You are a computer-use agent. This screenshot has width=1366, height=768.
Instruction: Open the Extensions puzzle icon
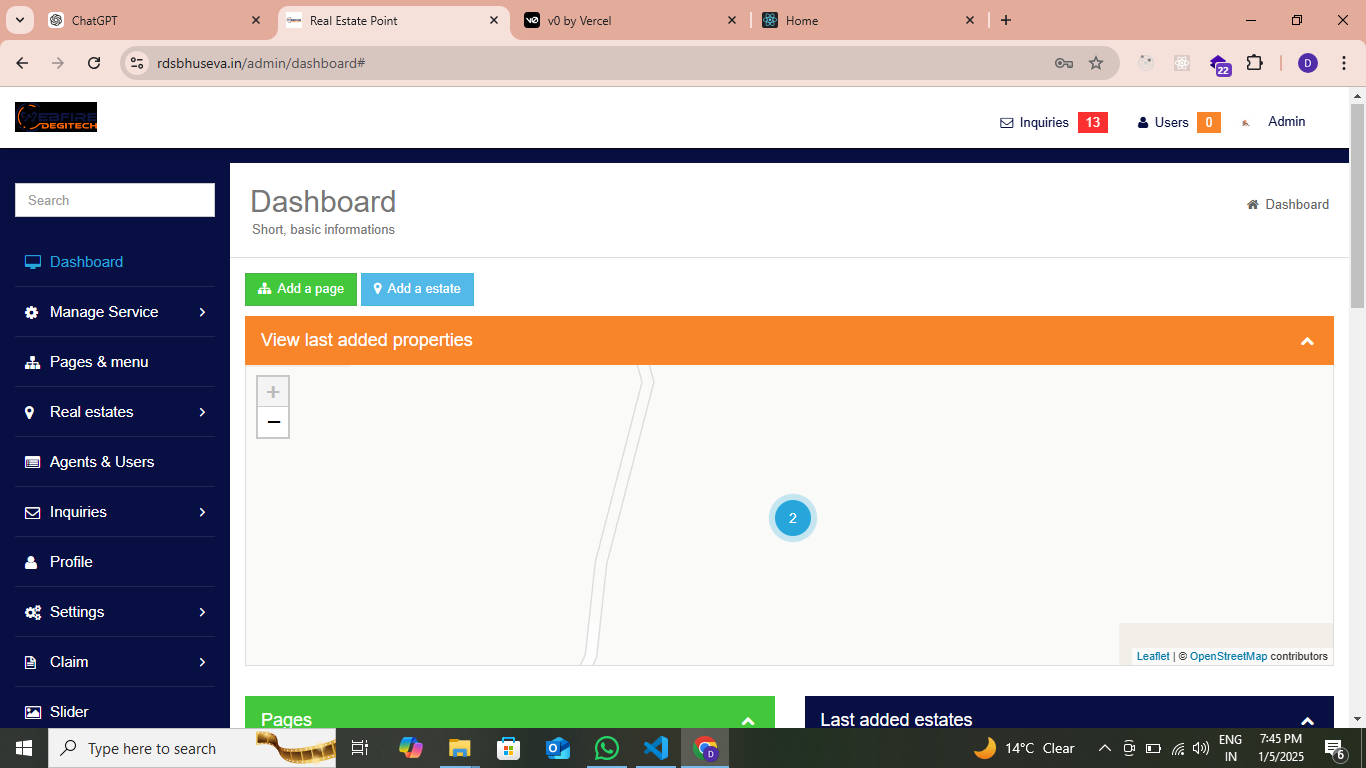[1254, 63]
